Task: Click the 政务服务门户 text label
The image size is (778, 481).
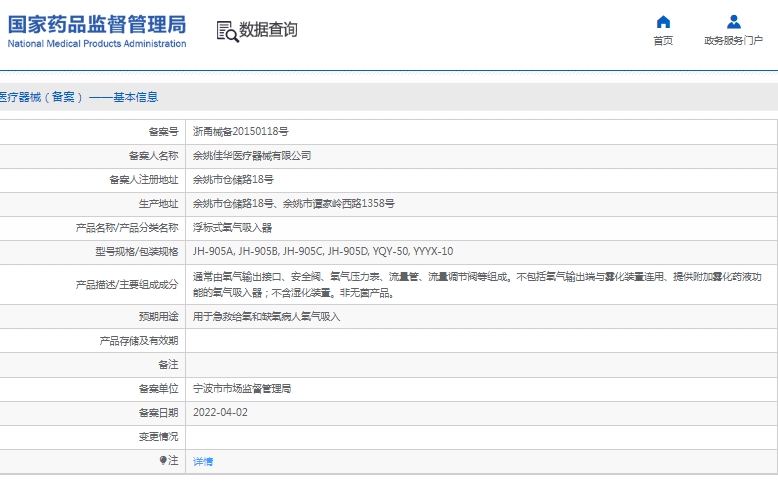Action: 733,41
